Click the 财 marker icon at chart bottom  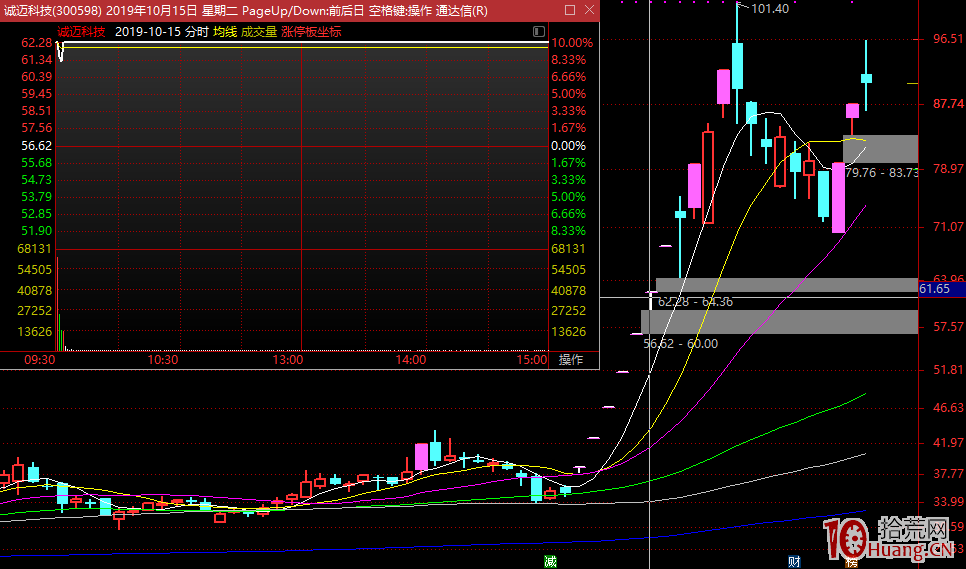coord(793,561)
